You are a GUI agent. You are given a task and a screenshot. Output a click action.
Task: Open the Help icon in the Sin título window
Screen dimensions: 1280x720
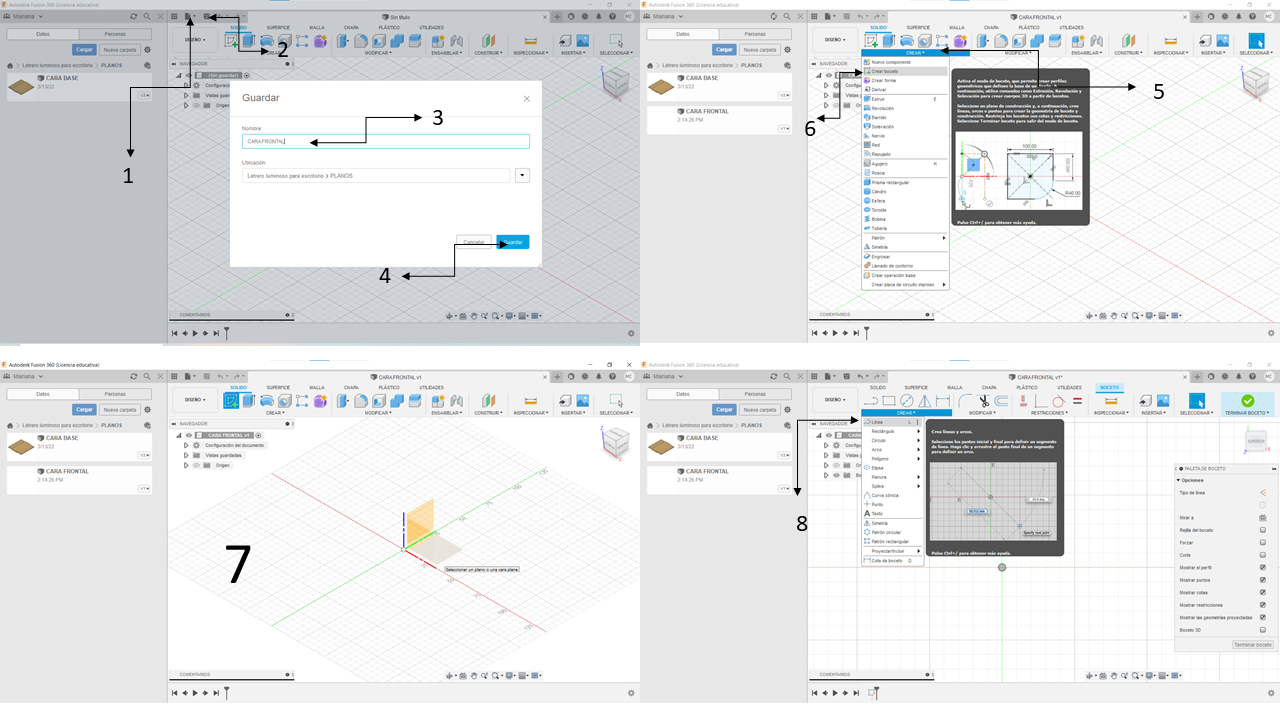coord(611,16)
